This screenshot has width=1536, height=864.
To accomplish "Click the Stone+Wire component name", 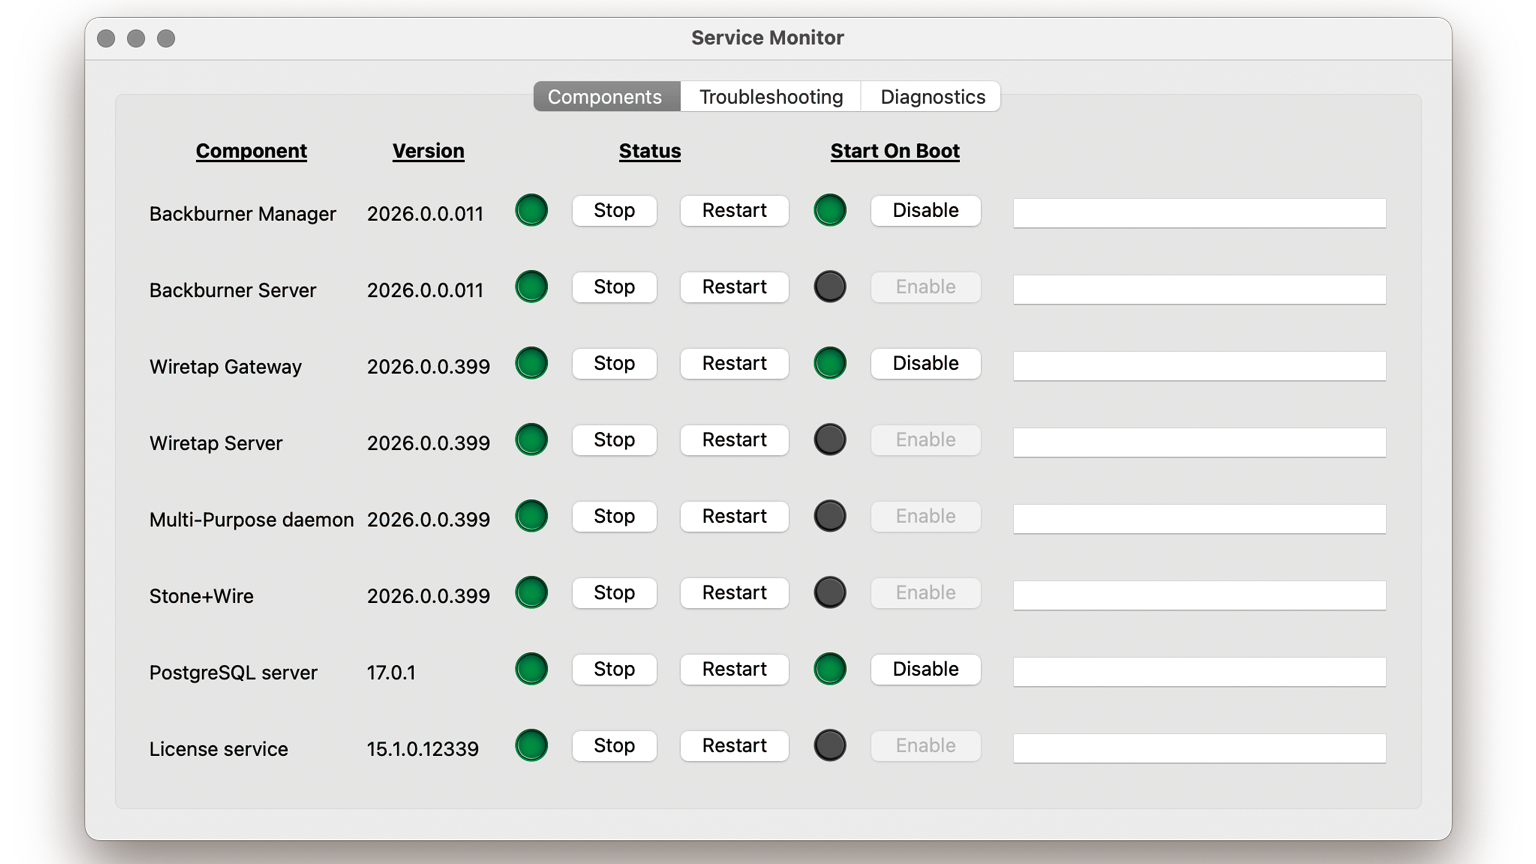I will coord(201,596).
